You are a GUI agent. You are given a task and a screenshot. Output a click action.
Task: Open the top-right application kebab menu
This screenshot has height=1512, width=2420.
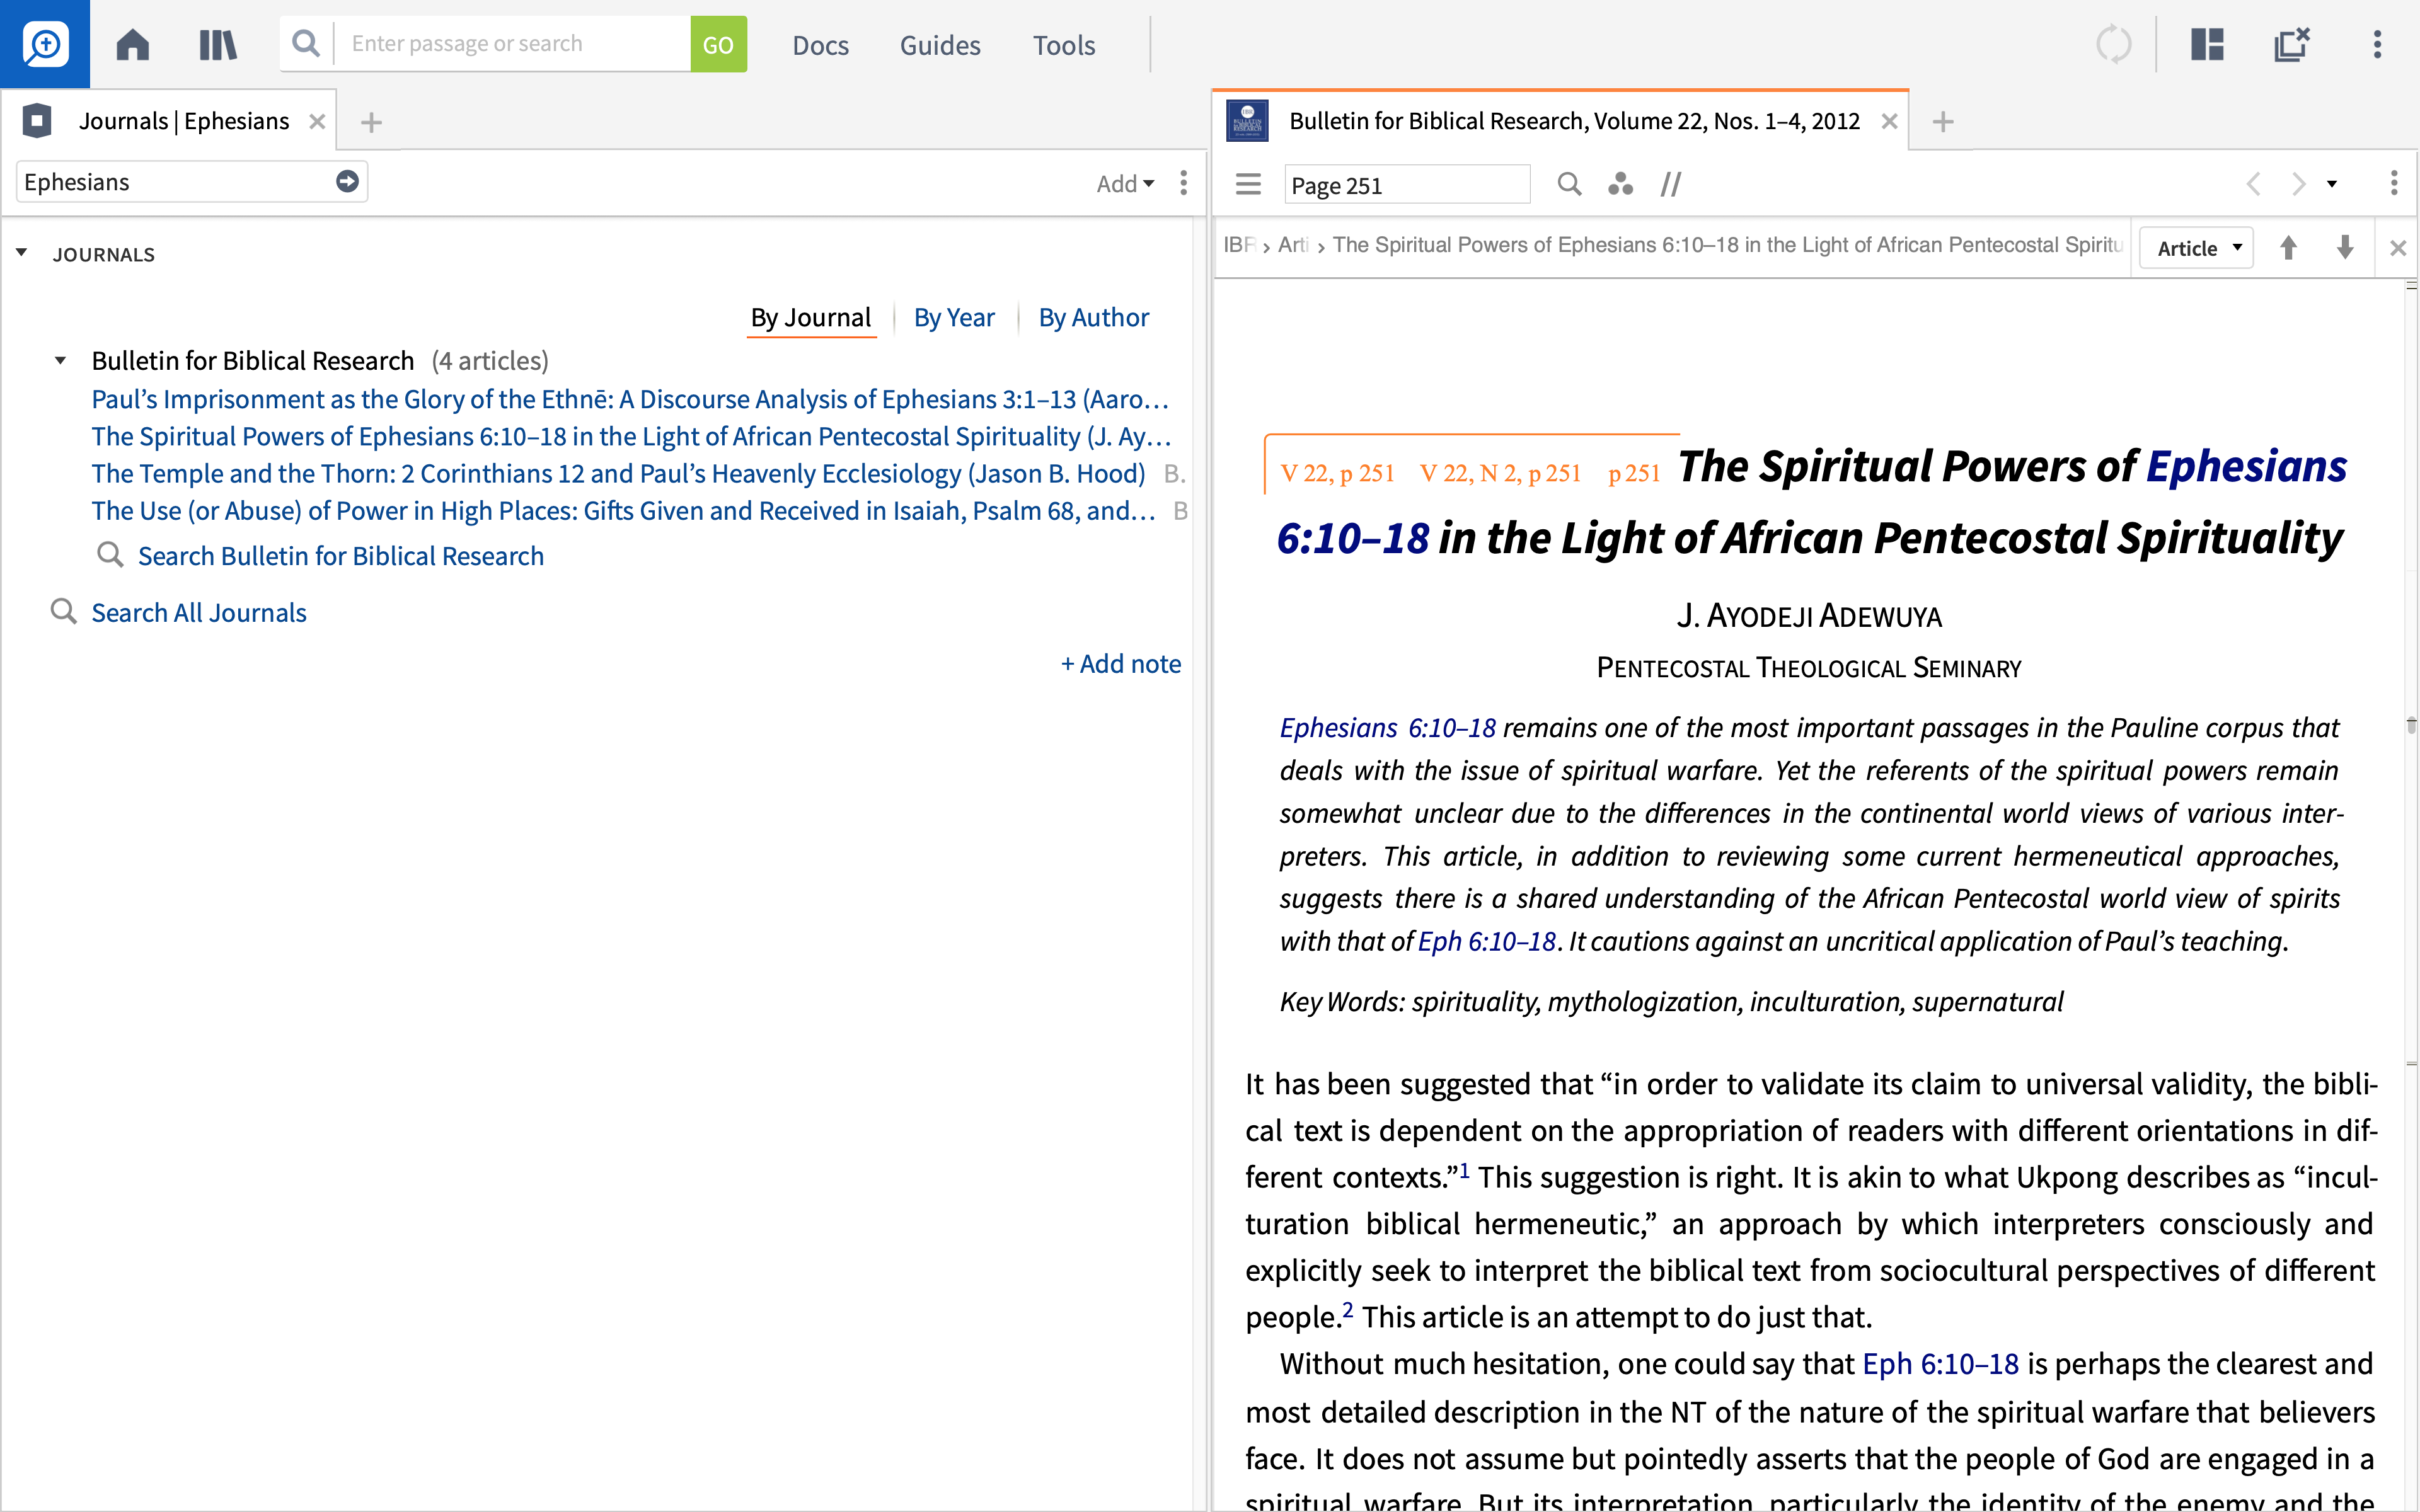pos(2378,45)
